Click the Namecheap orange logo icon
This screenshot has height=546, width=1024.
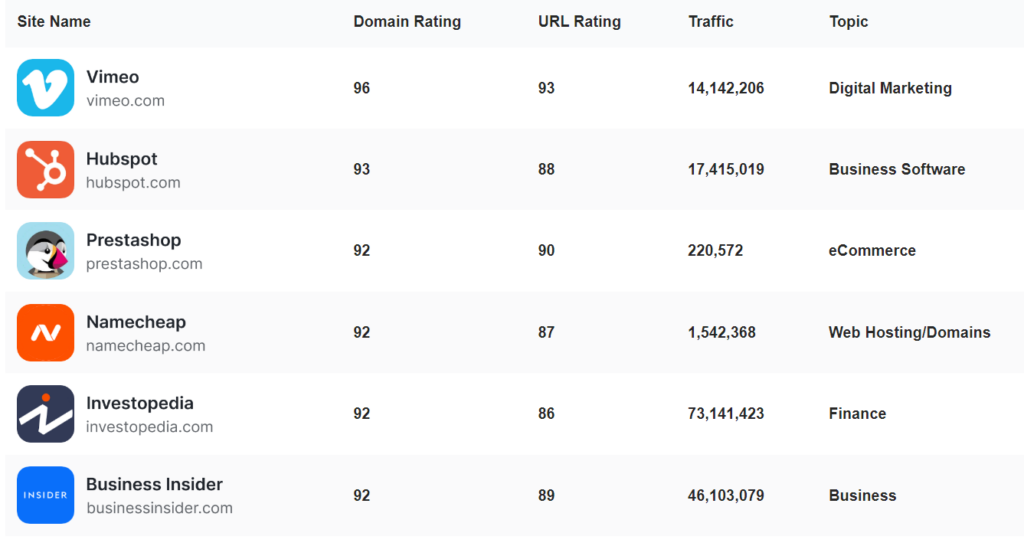45,332
